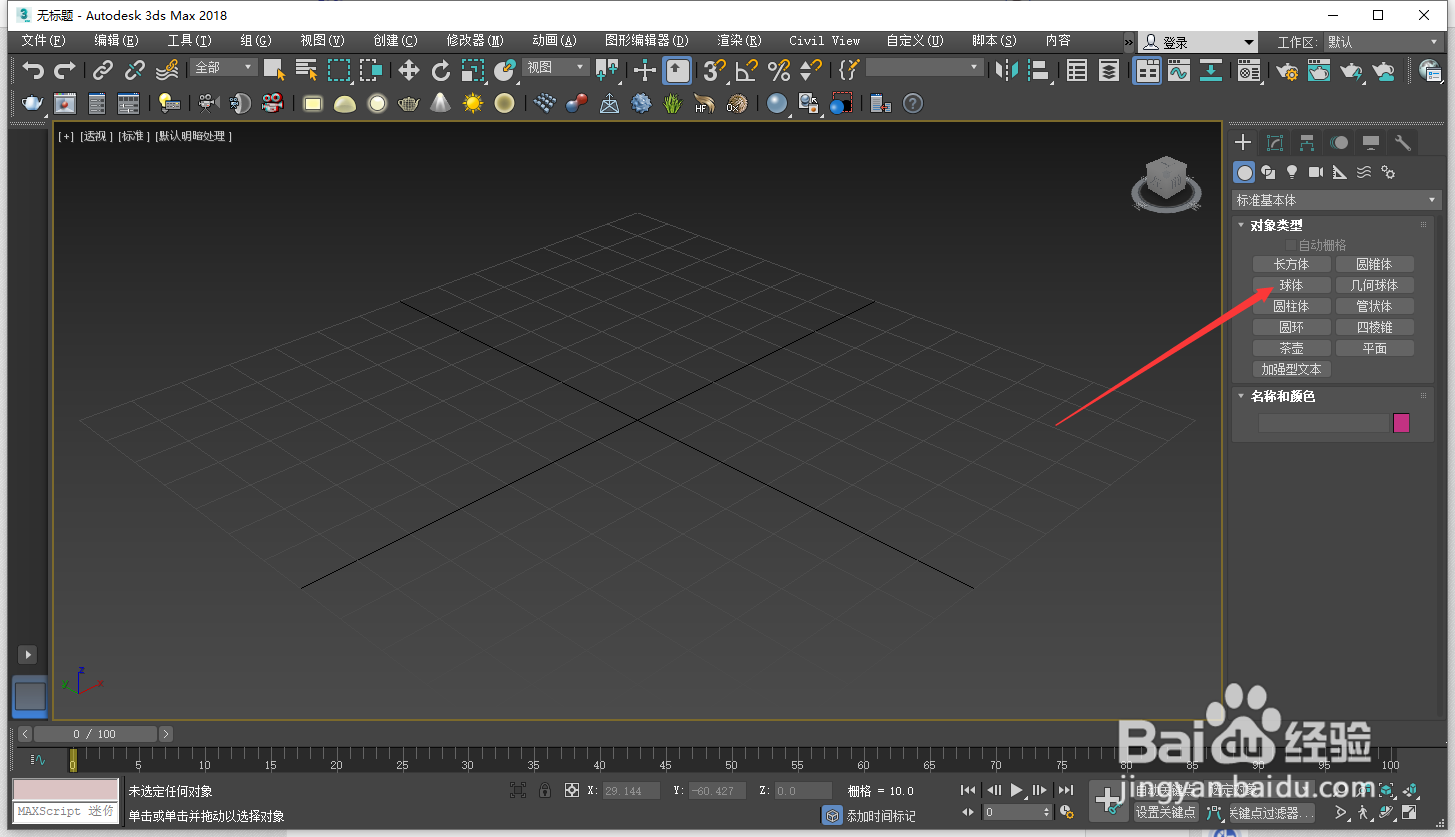Open the Rendered Frame Window icon
Viewport: 1455px width, 837px height.
(x=1319, y=70)
